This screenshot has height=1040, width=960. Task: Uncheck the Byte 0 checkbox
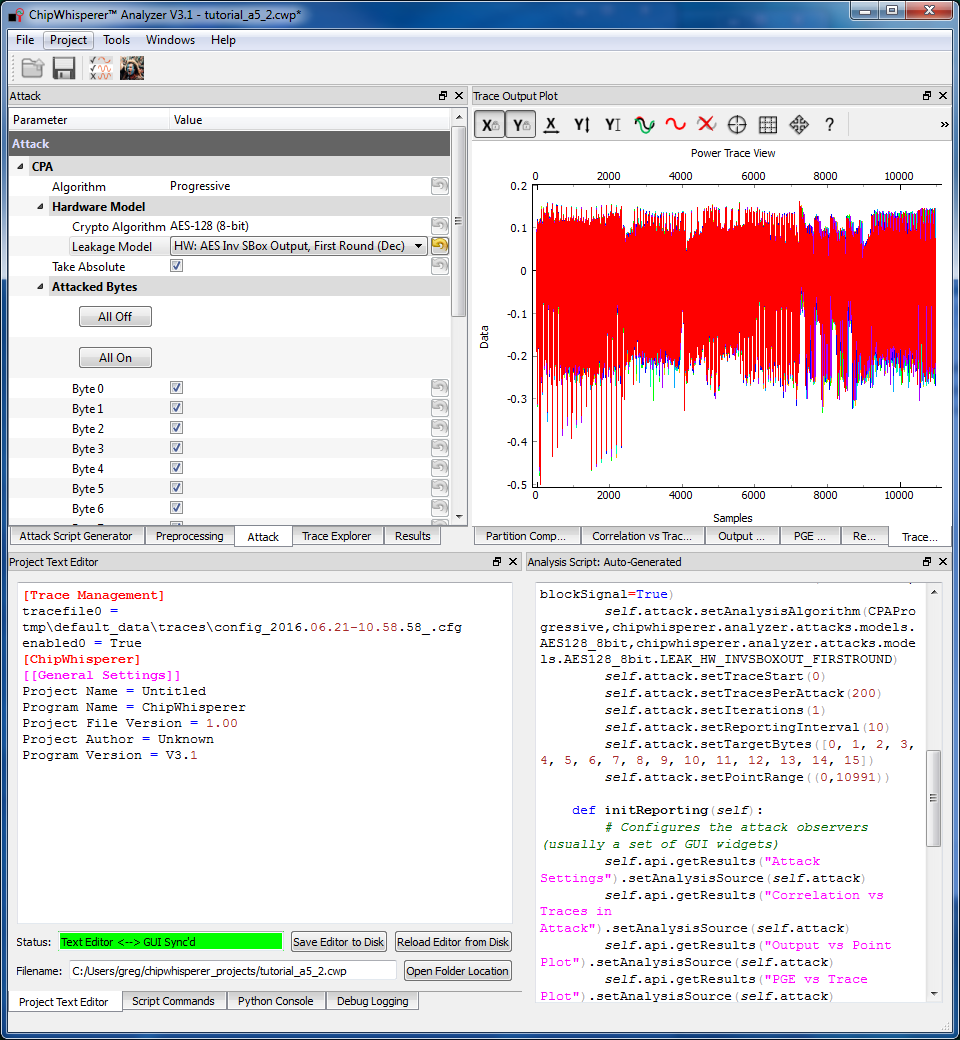click(x=176, y=388)
